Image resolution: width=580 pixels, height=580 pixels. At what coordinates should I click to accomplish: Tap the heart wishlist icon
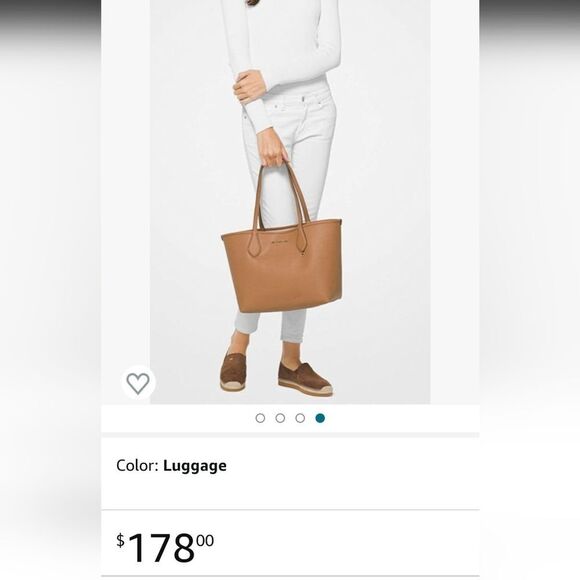(138, 383)
